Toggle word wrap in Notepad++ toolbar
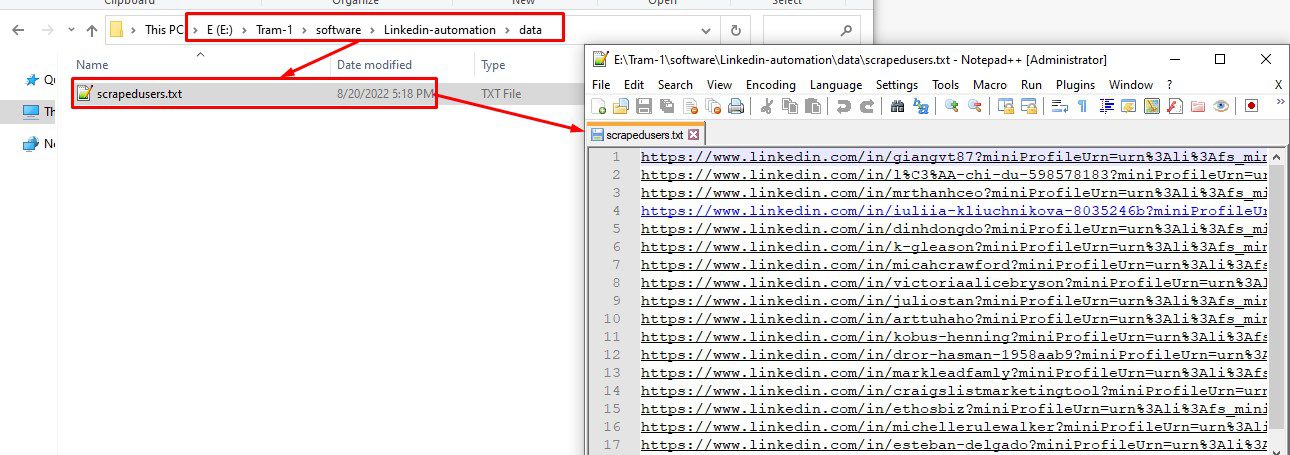Screen dimensions: 1290x455 [x=1059, y=106]
